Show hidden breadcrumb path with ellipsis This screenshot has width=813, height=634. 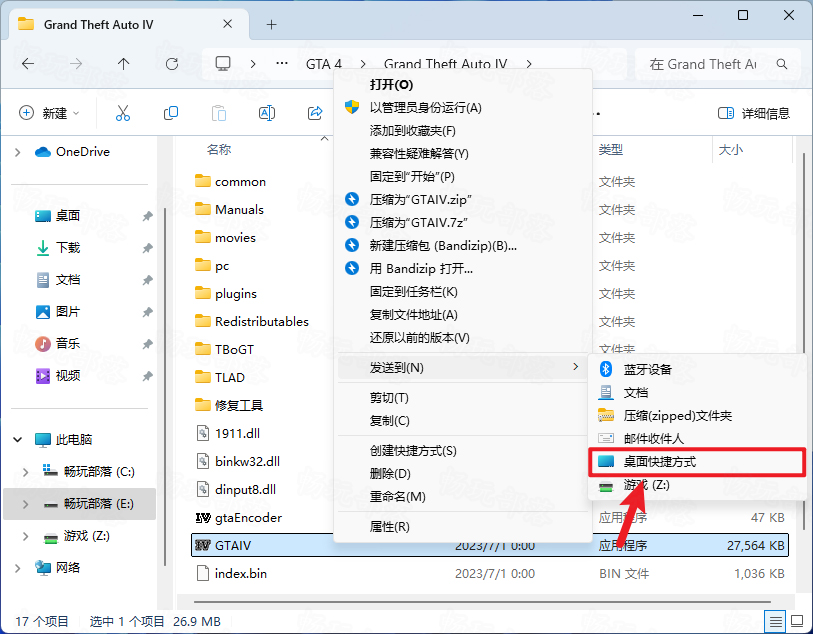pos(282,64)
